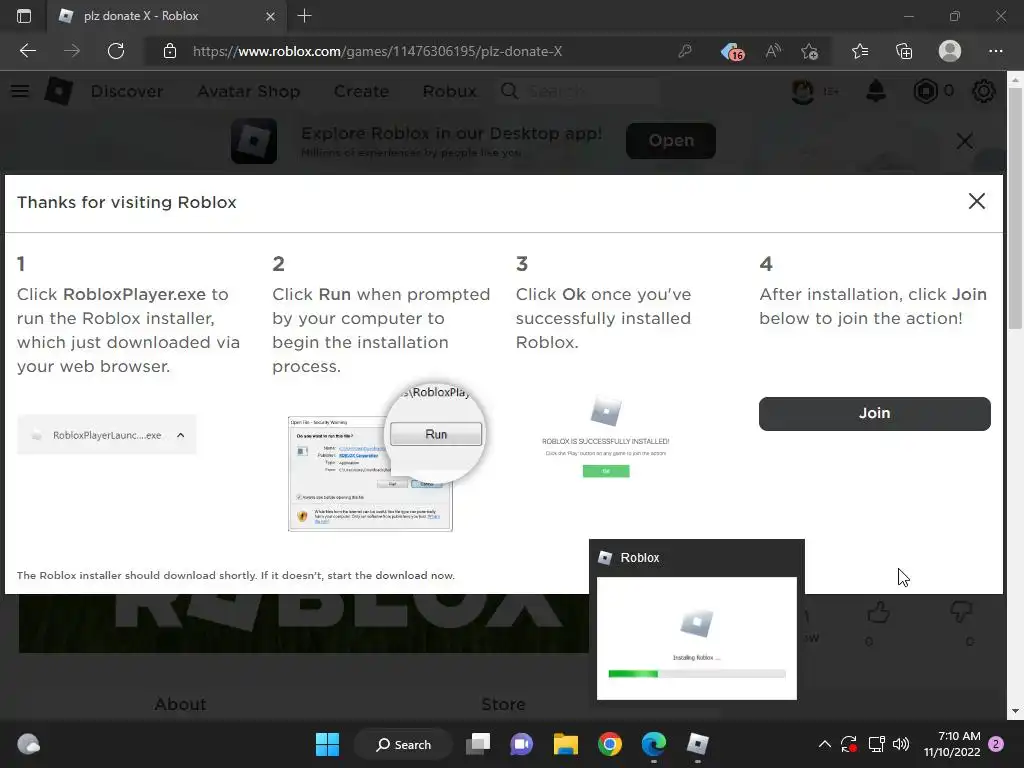Open the Roblox avatar profile icon
This screenshot has height=768, width=1024.
click(803, 91)
